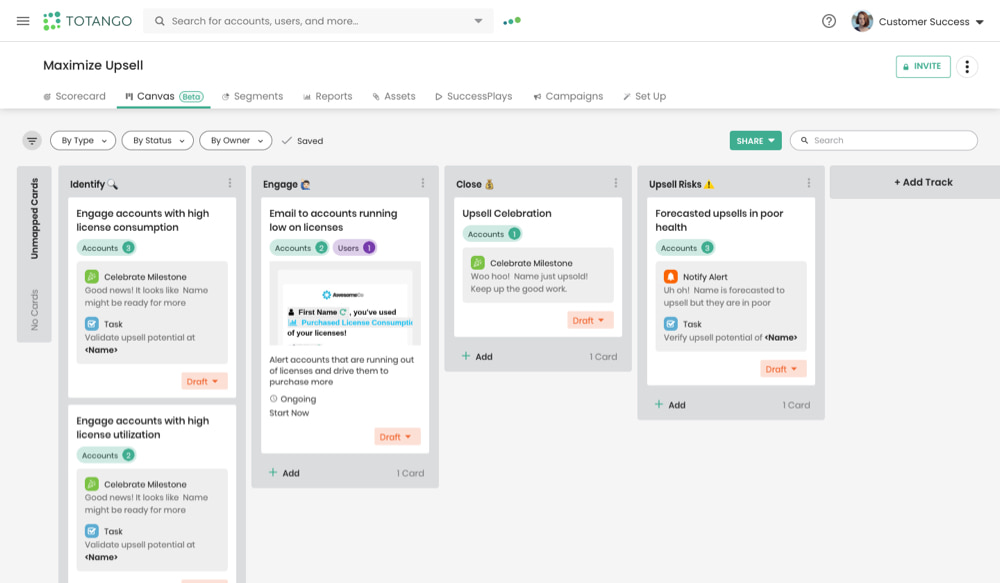This screenshot has height=583, width=1000.
Task: Click the three green dots status icon
Action: [511, 21]
